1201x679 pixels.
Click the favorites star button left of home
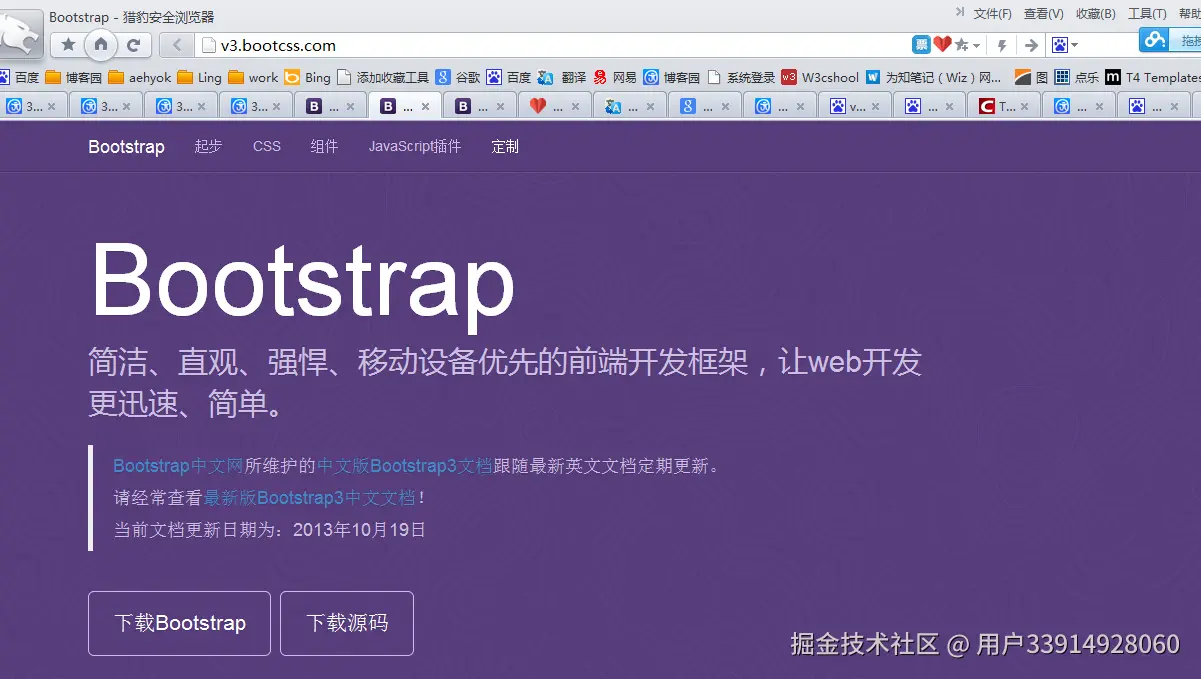tap(69, 45)
